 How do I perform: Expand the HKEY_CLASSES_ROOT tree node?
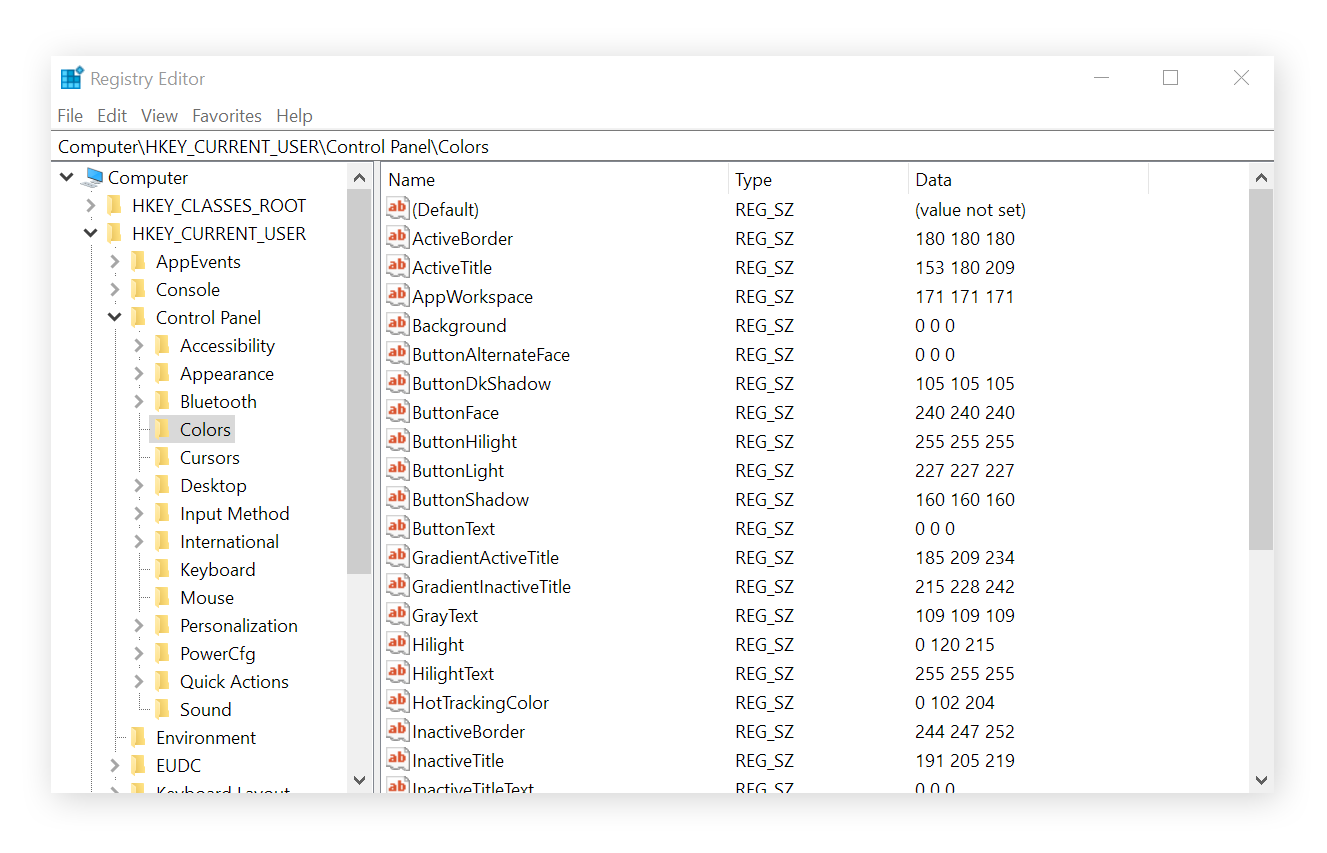click(90, 205)
